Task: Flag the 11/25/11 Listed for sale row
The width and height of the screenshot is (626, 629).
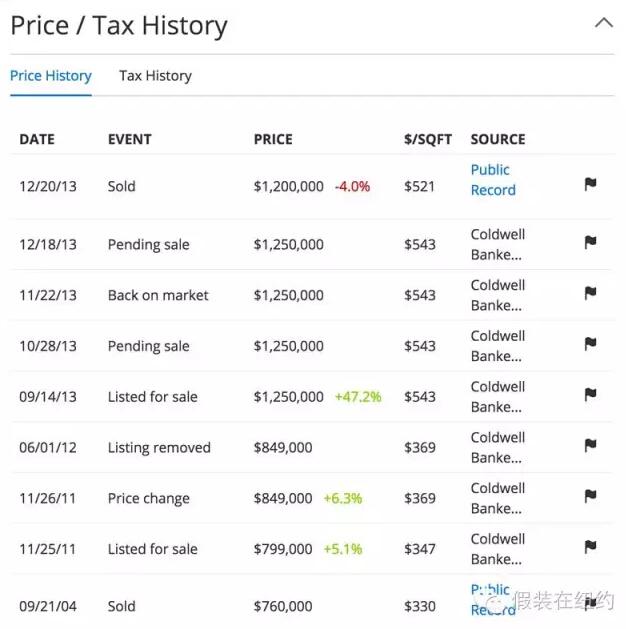Action: pos(590,547)
